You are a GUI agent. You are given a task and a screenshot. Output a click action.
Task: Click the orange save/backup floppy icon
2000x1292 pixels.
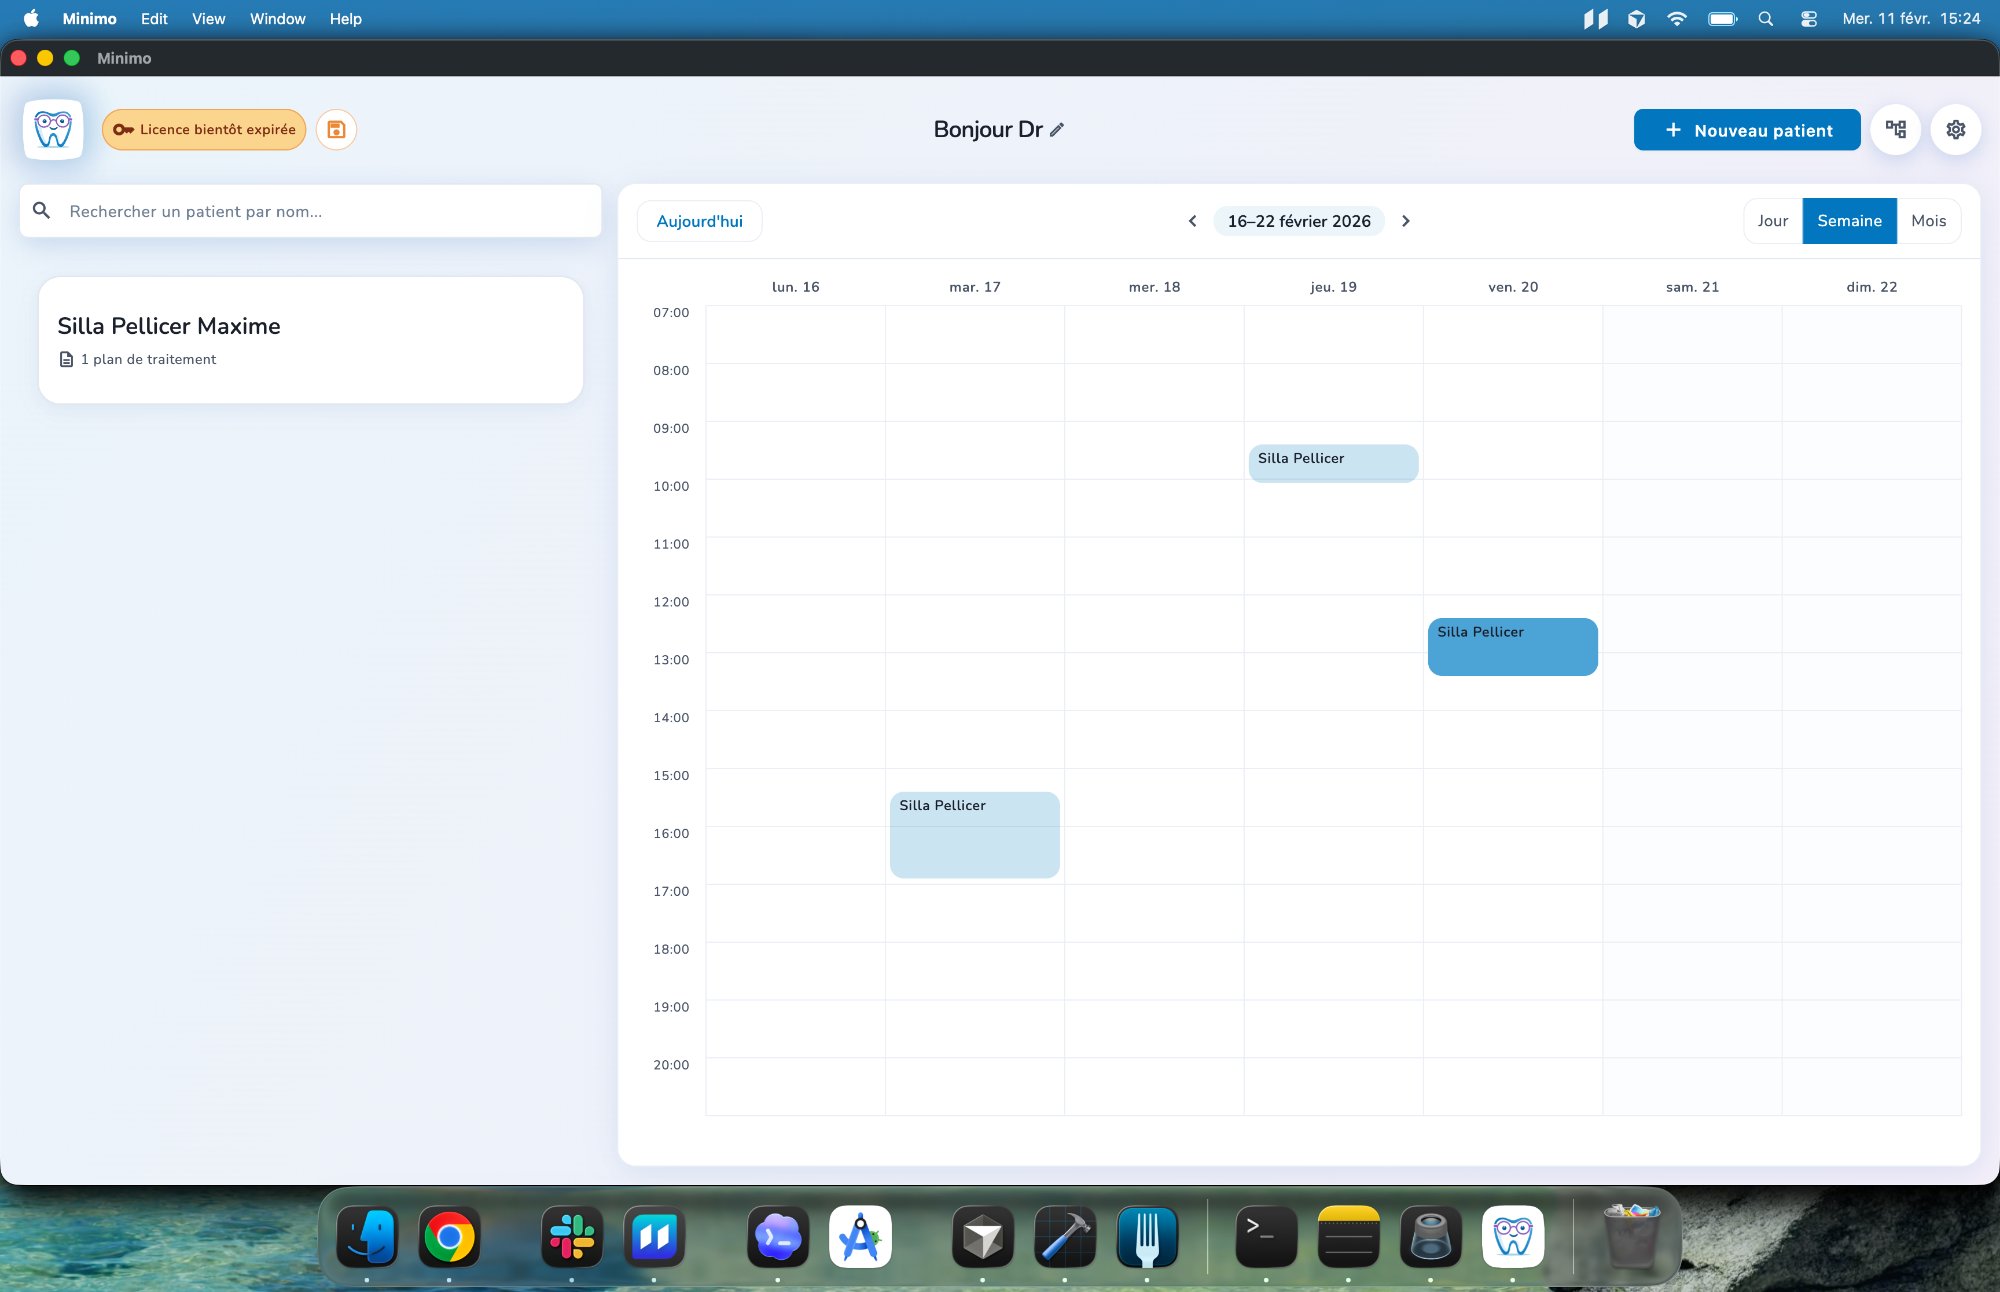tap(336, 129)
